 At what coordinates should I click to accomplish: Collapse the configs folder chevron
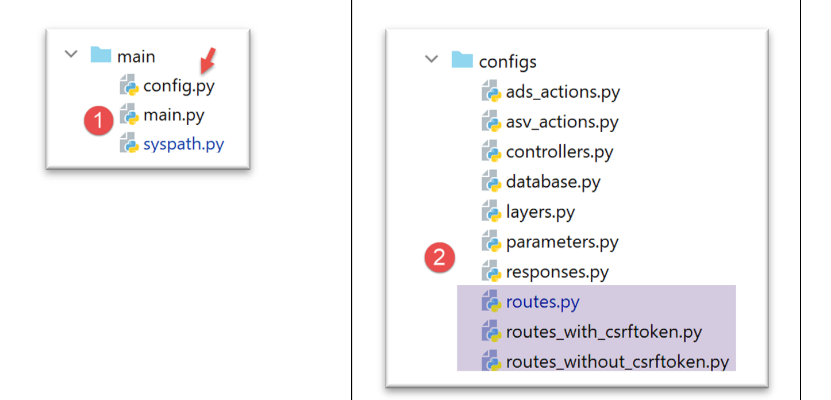point(432,59)
